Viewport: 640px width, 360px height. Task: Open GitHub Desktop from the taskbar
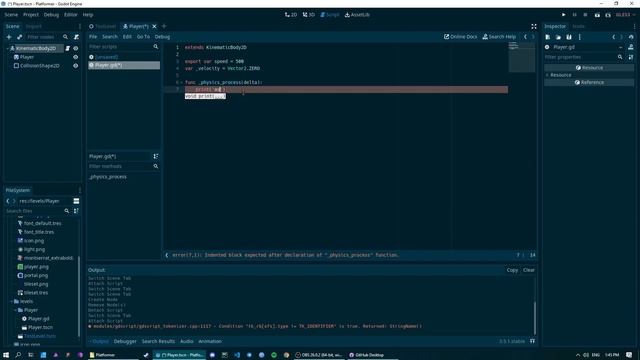(x=367, y=355)
